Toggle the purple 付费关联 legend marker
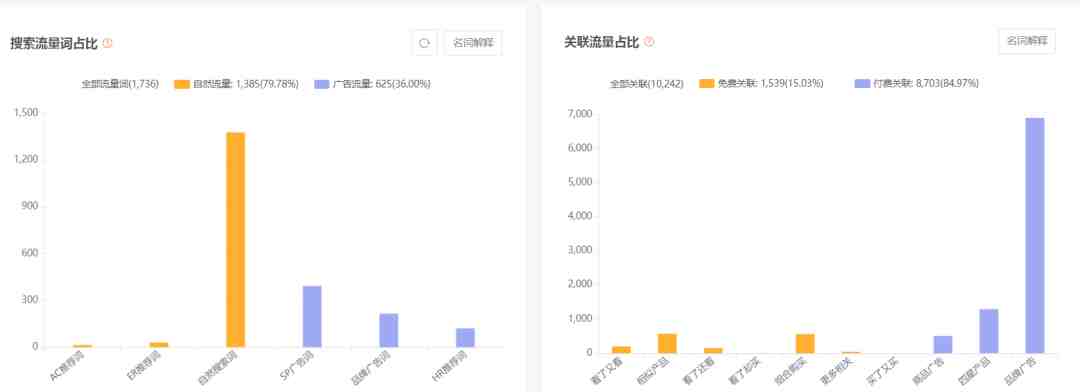Image resolution: width=1080 pixels, height=392 pixels. coord(862,83)
